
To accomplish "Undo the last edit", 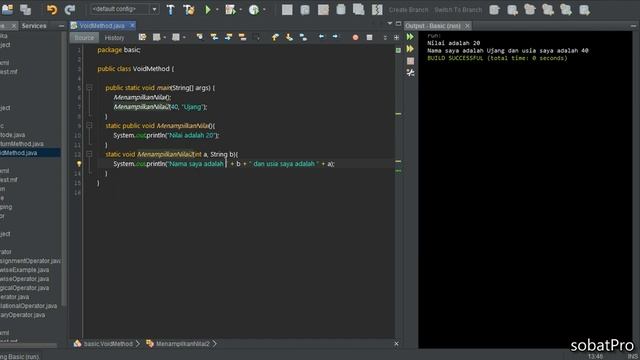I will click(52, 9).
